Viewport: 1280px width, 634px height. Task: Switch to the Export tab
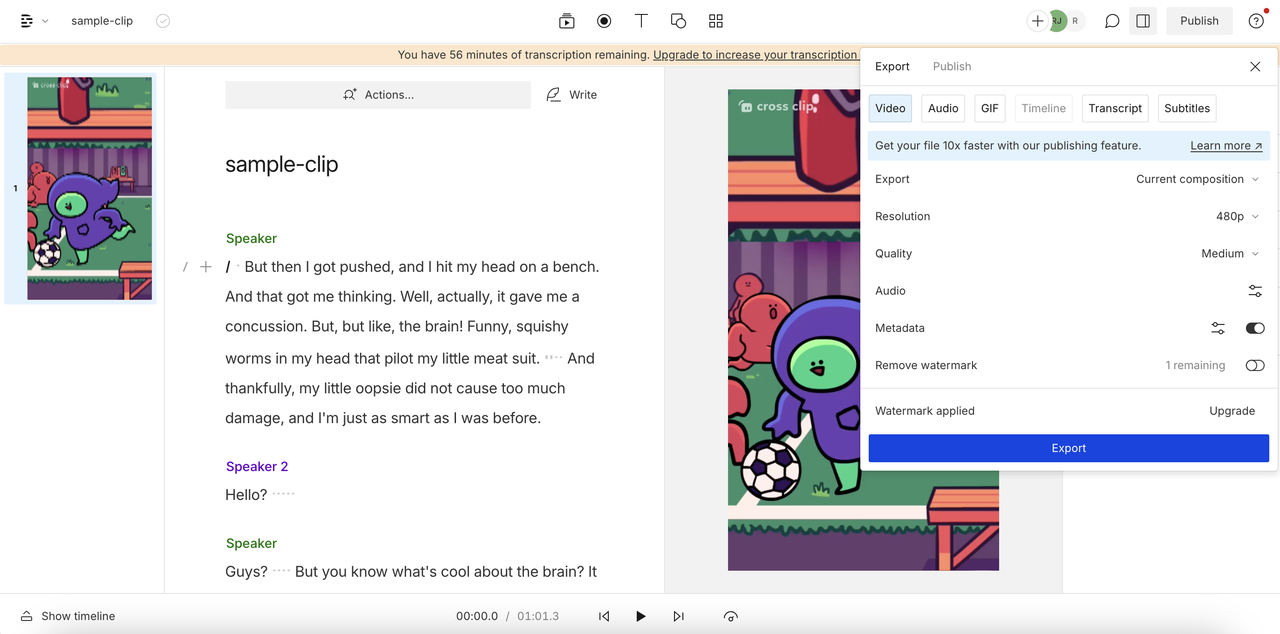coord(892,66)
